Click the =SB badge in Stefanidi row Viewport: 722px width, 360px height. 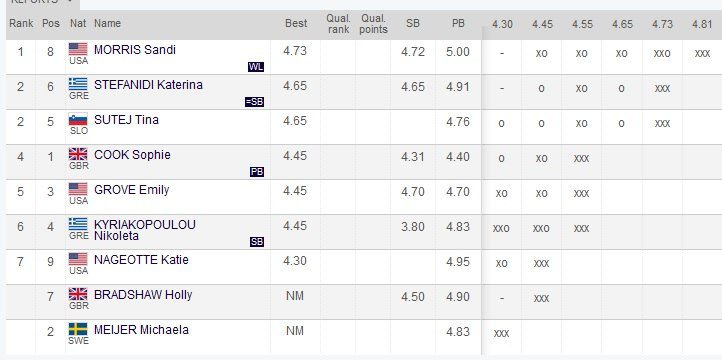(x=255, y=102)
